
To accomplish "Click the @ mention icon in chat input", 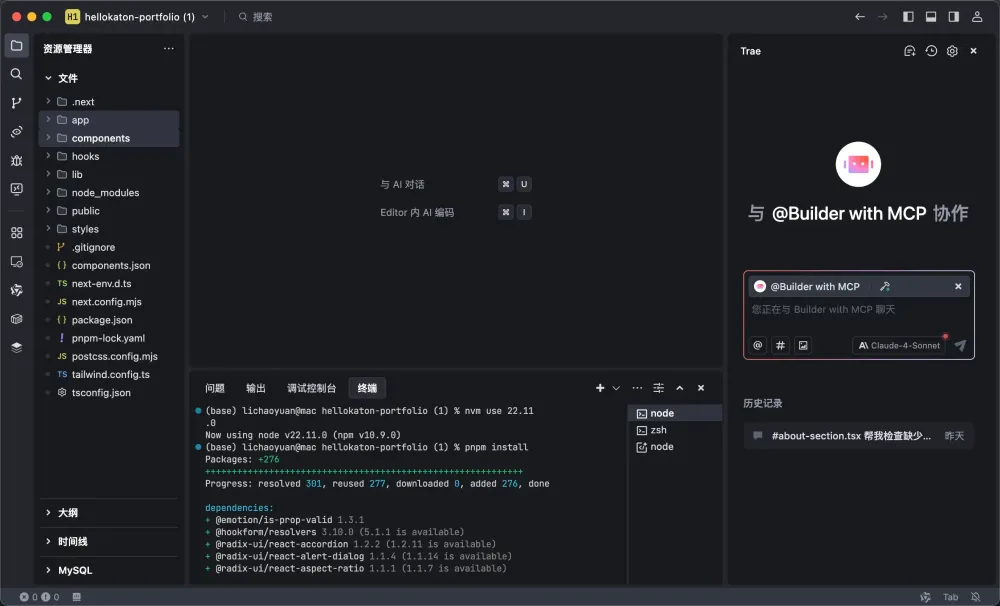I will click(758, 345).
